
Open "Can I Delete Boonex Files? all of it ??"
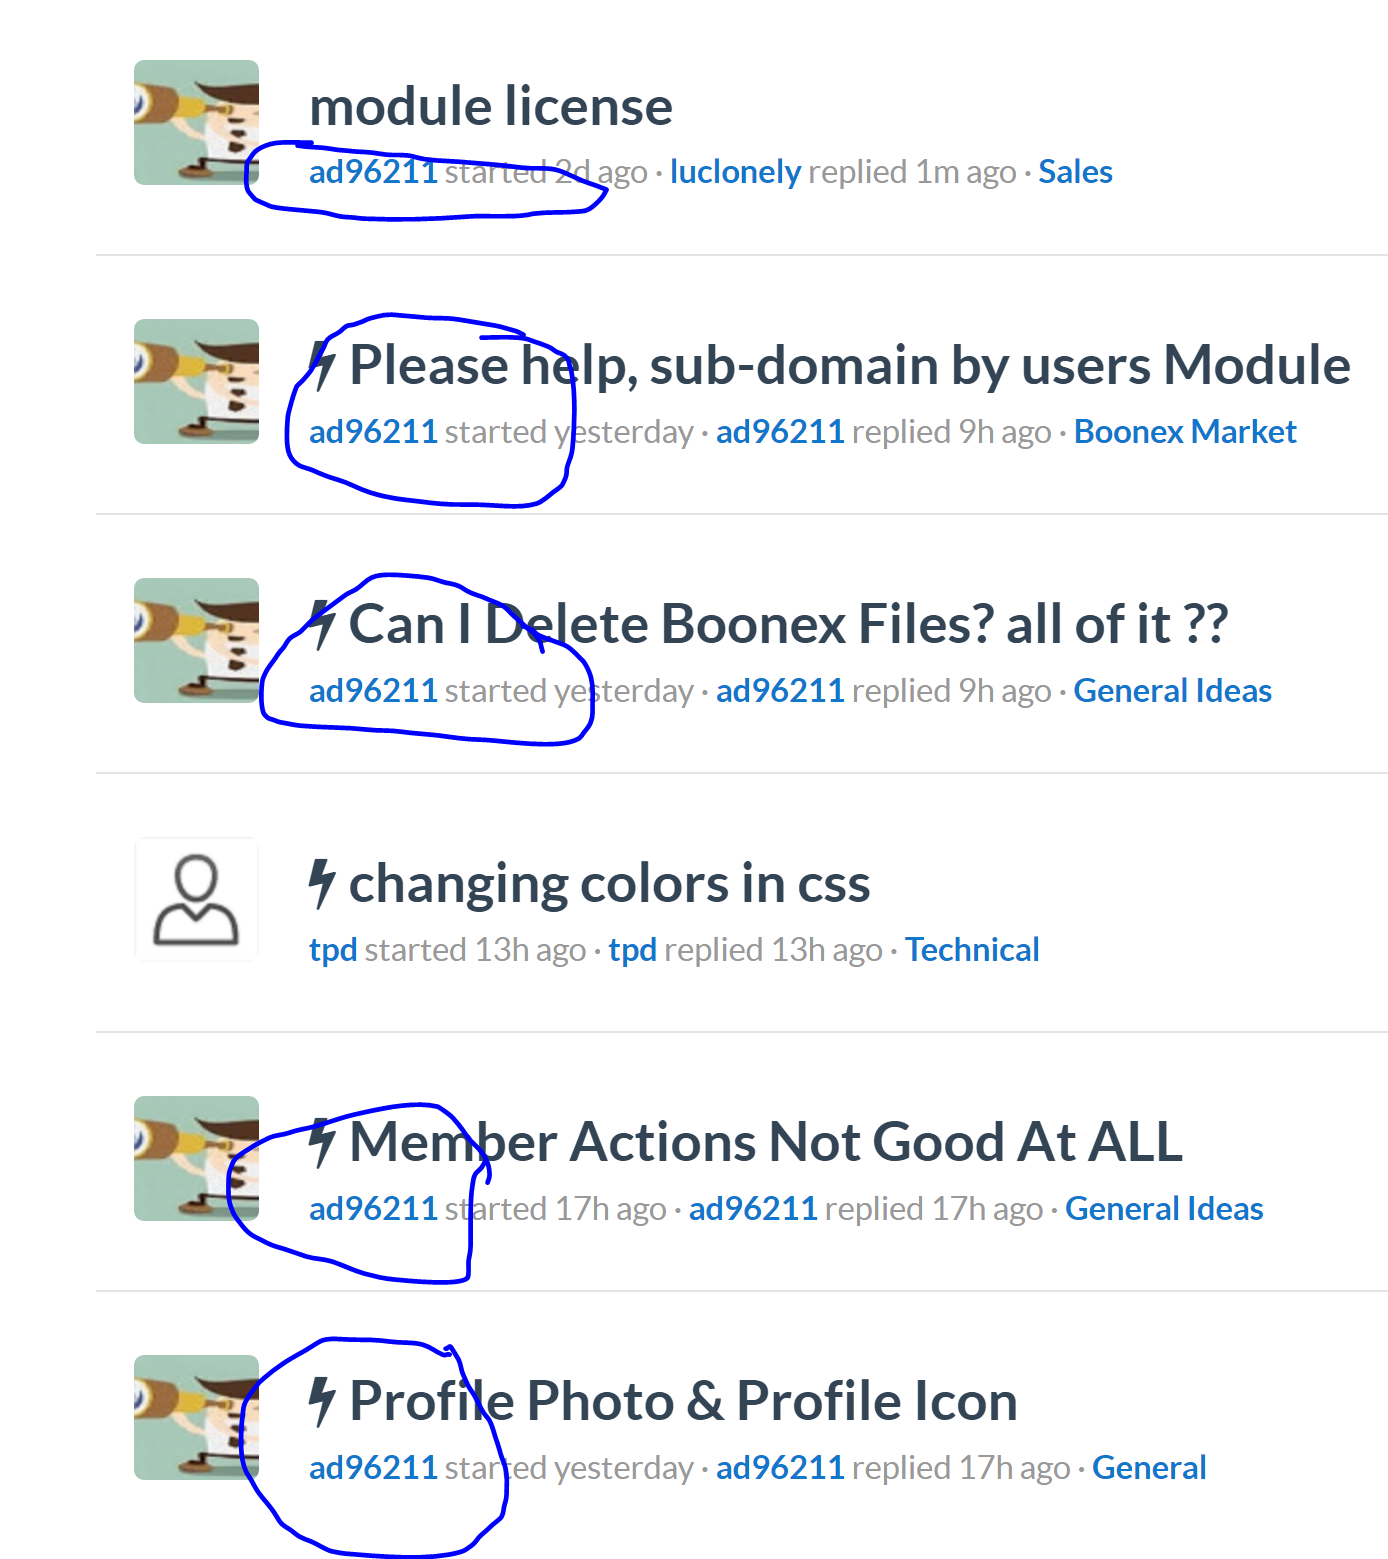click(x=788, y=624)
